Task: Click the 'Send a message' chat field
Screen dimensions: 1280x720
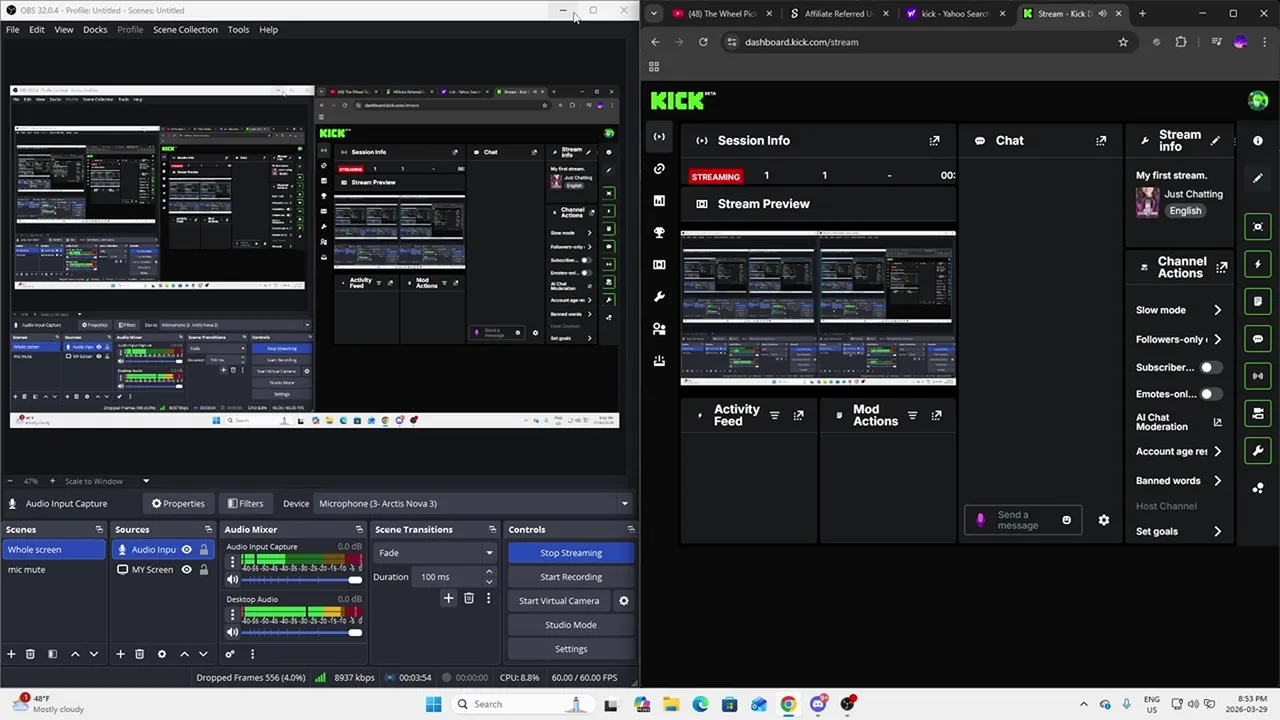Action: point(1023,520)
